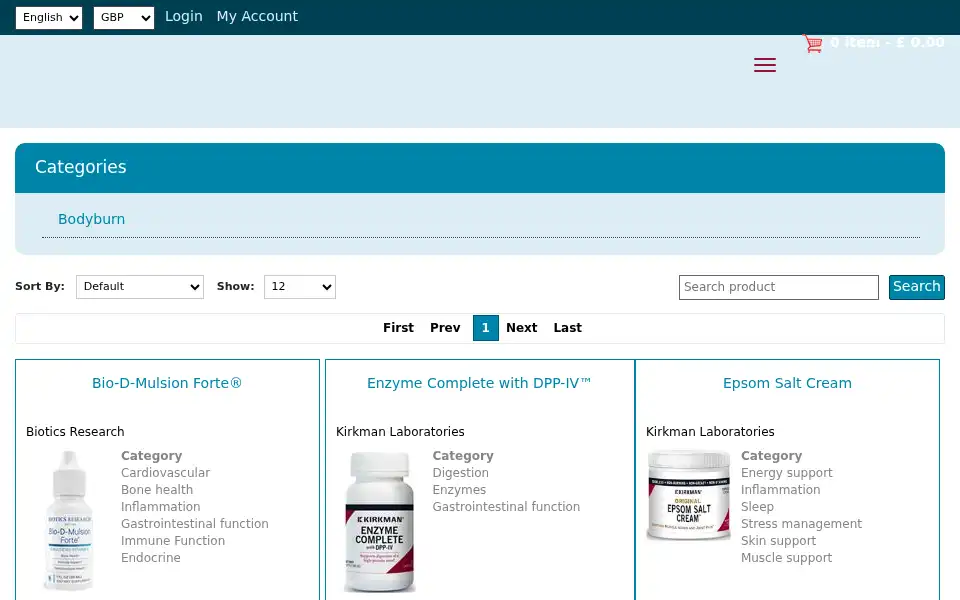Viewport: 960px width, 600px height.
Task: Click Inflammation under Bio-D-Mulsion Forte
Action: (160, 507)
